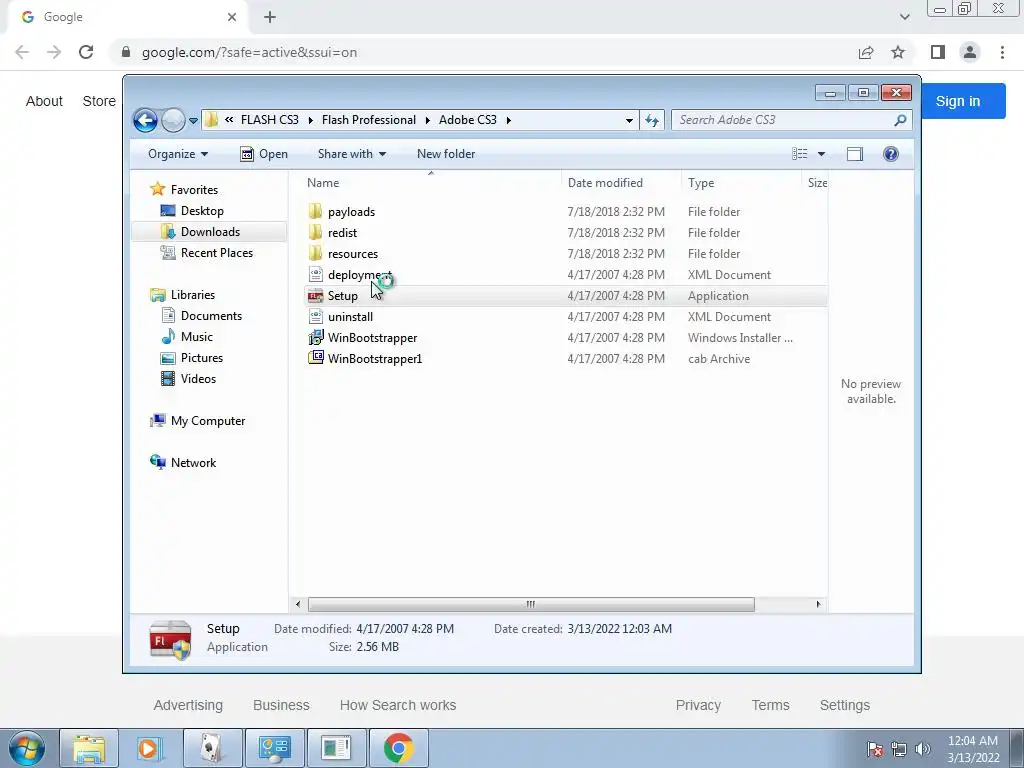Click the Favorites star in sidebar

click(157, 189)
